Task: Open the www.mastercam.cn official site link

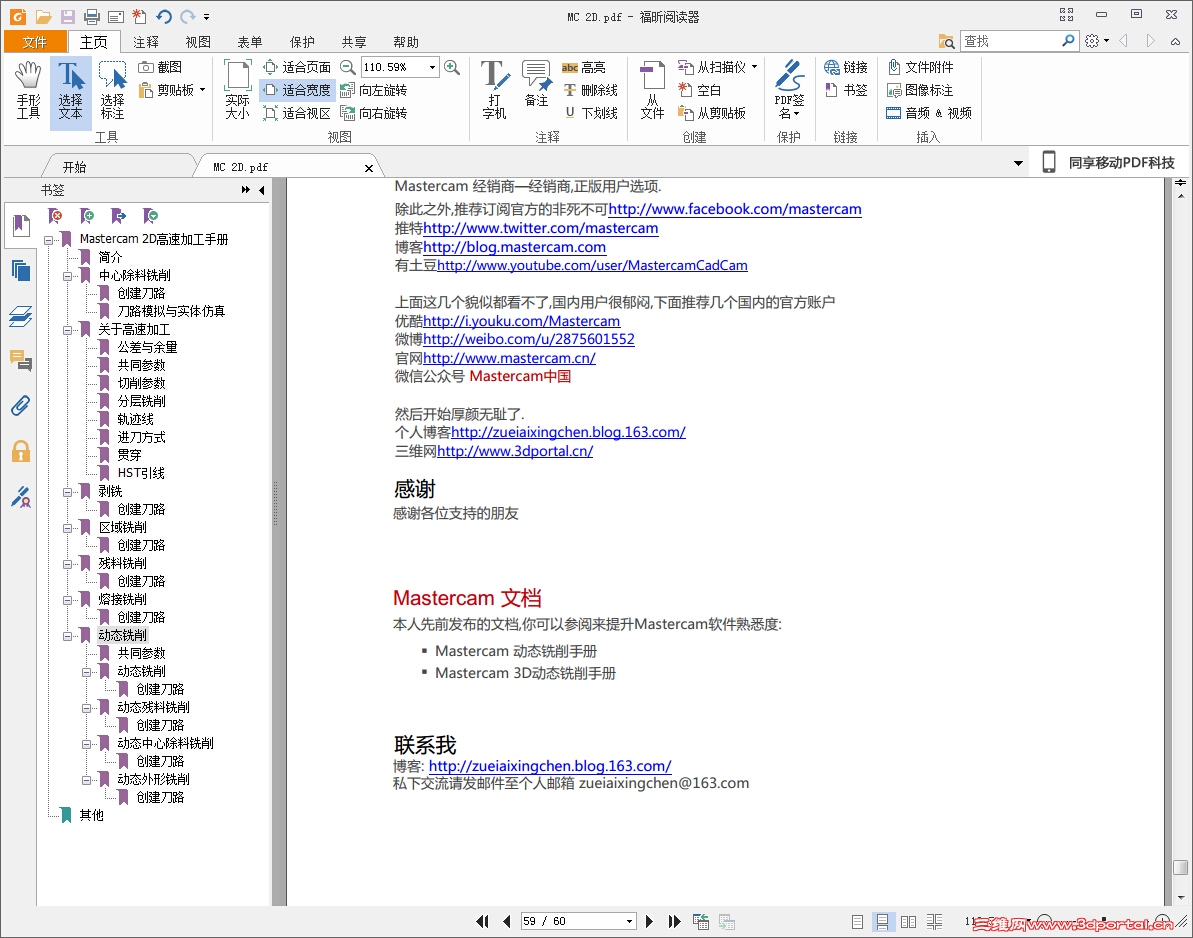Action: (510, 358)
